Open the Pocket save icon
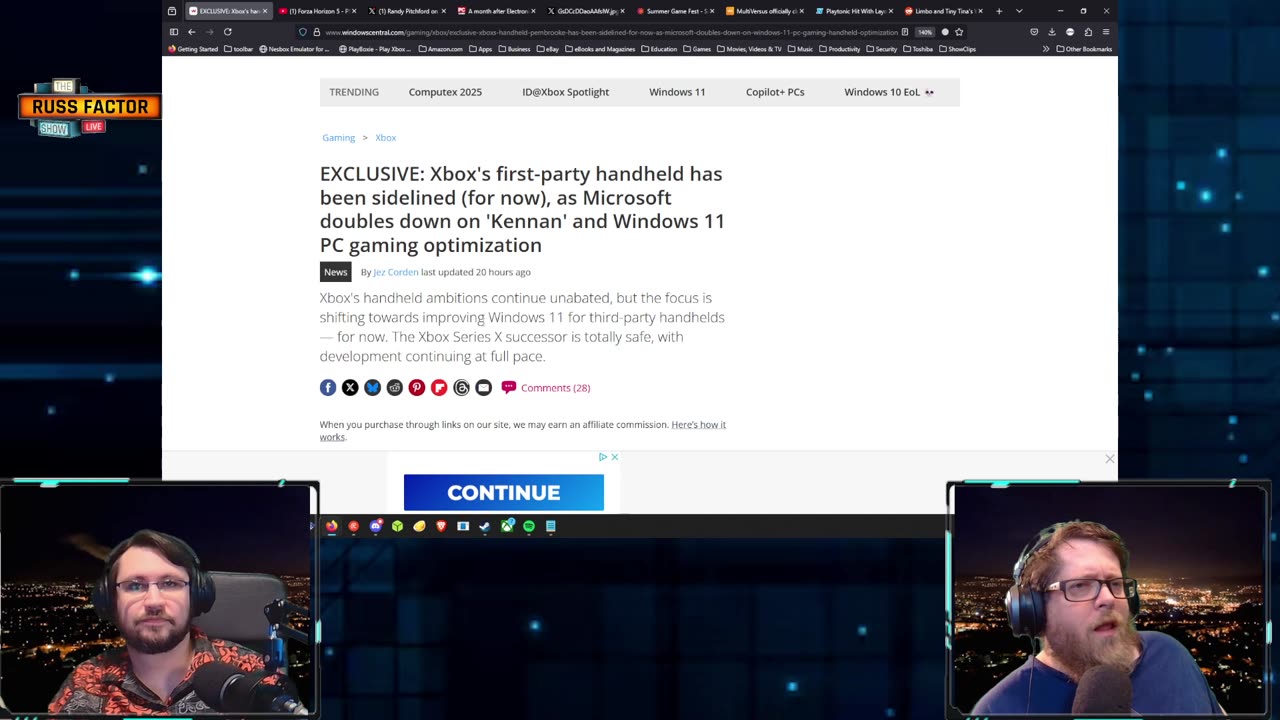 tap(1034, 32)
